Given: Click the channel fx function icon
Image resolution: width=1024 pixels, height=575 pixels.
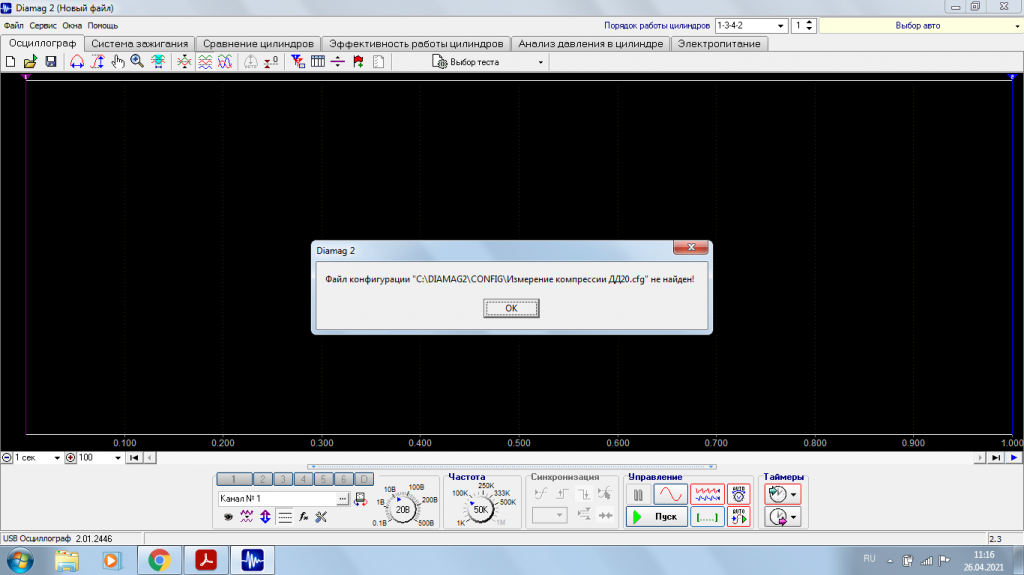Looking at the screenshot, I should pos(303,517).
